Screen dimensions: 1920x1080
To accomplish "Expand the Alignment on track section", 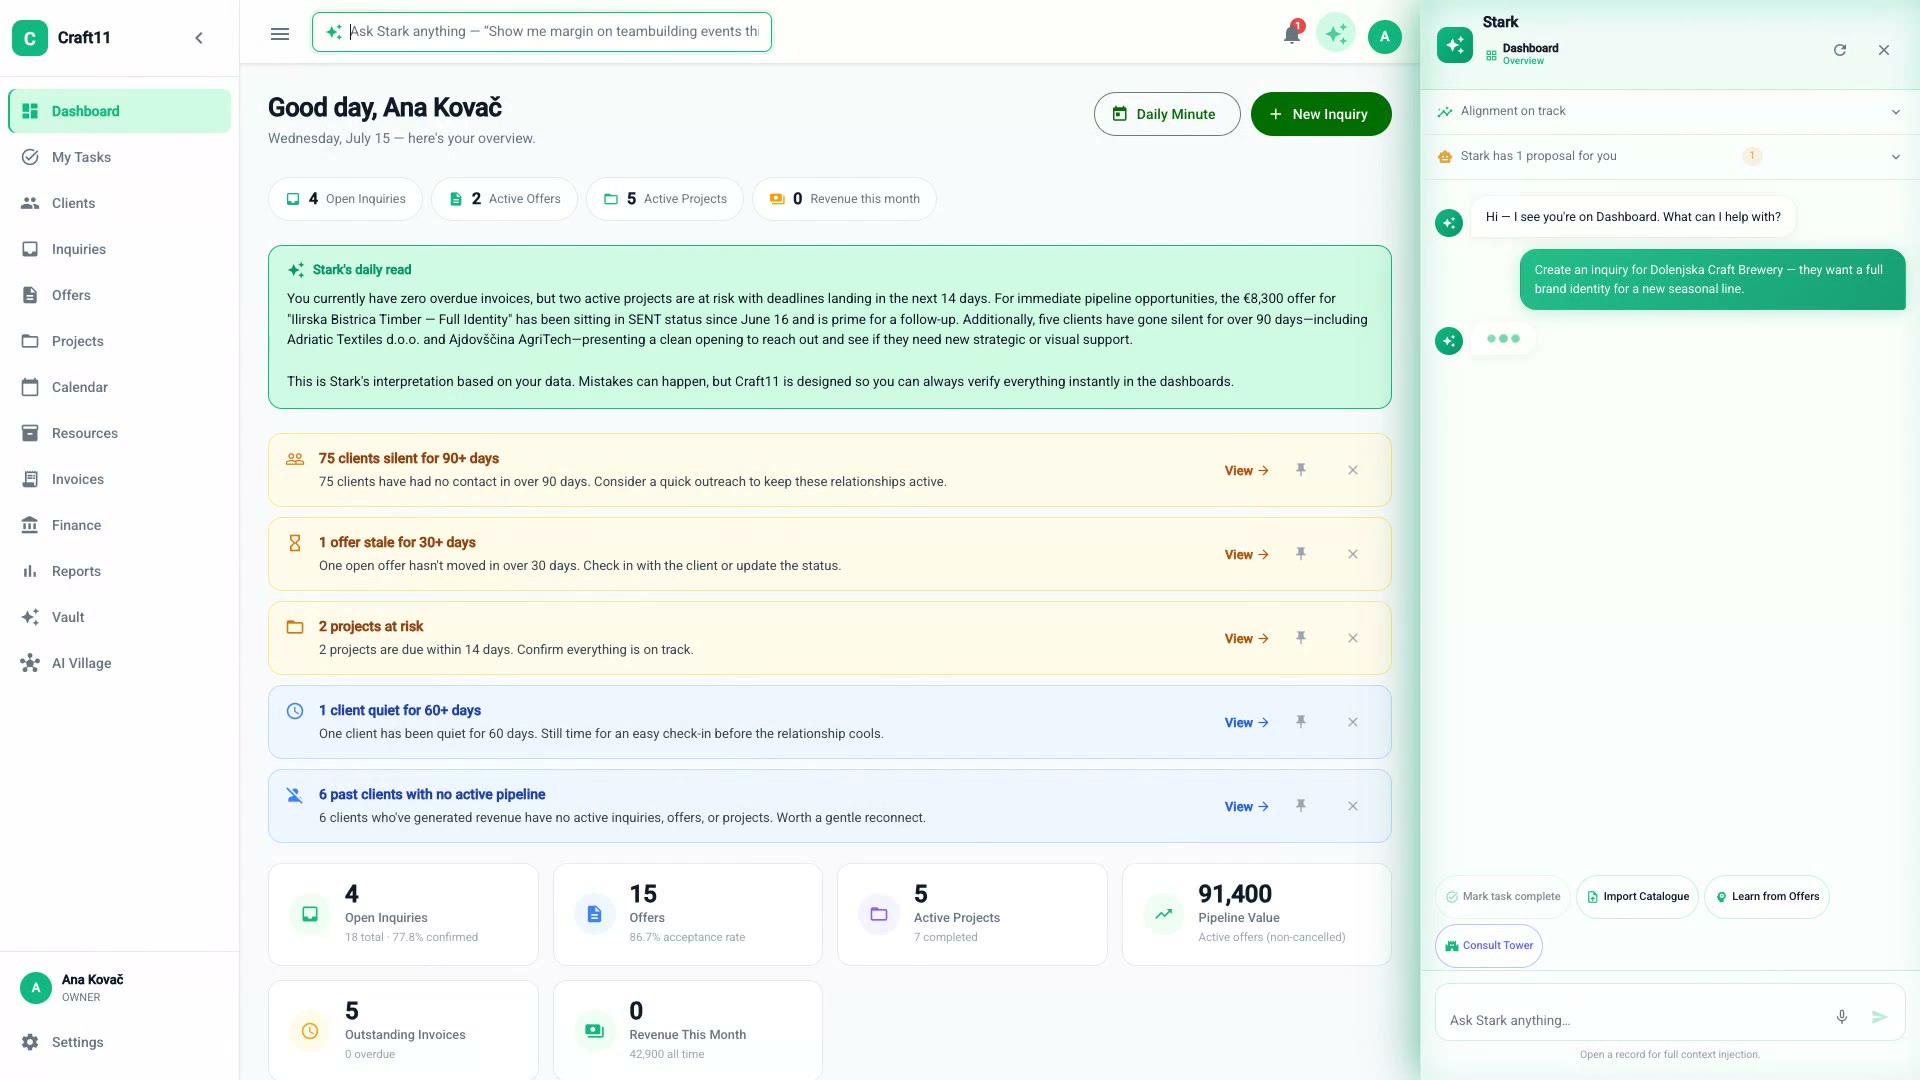I will coord(1669,112).
